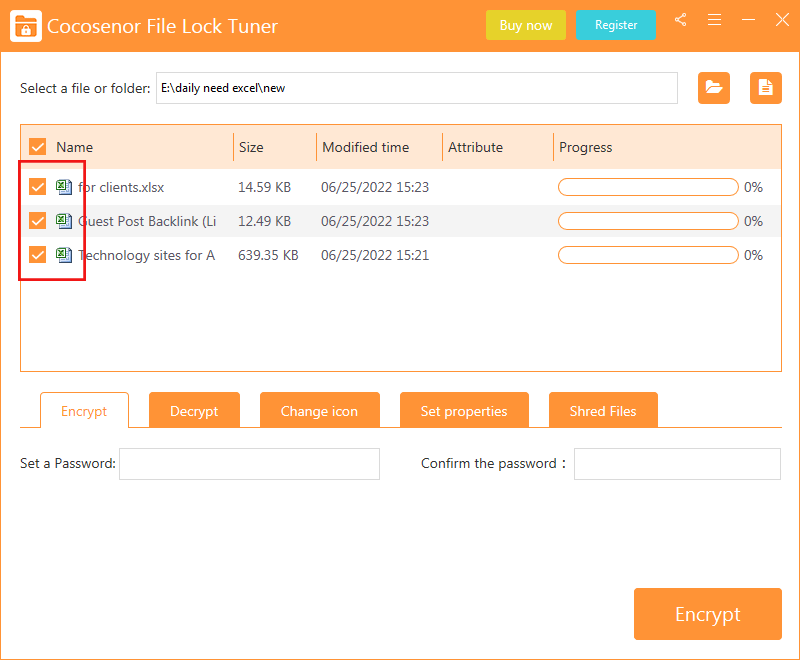Sort by the Name column header
This screenshot has height=660, width=800.
pyautogui.click(x=74, y=147)
